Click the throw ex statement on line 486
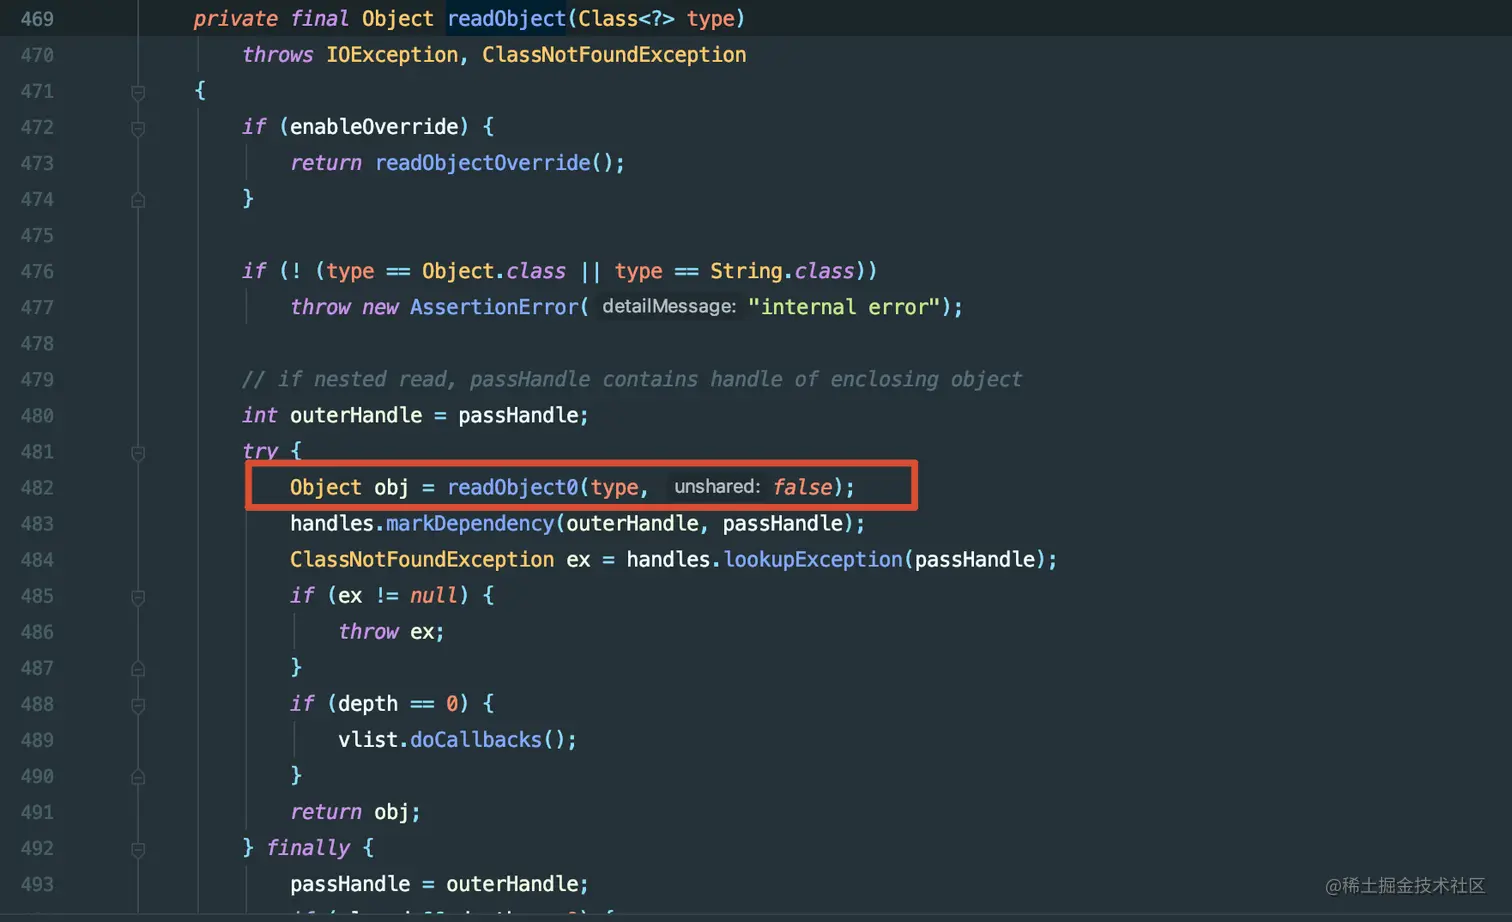 pos(391,631)
